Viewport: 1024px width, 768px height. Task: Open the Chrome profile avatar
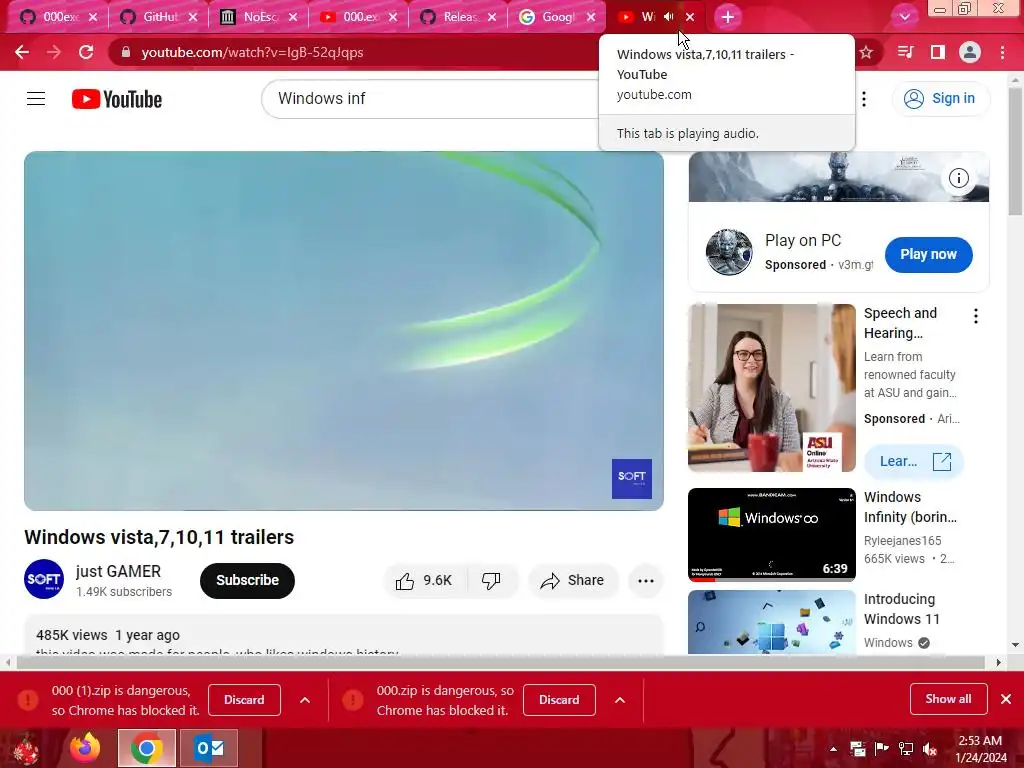pos(970,52)
